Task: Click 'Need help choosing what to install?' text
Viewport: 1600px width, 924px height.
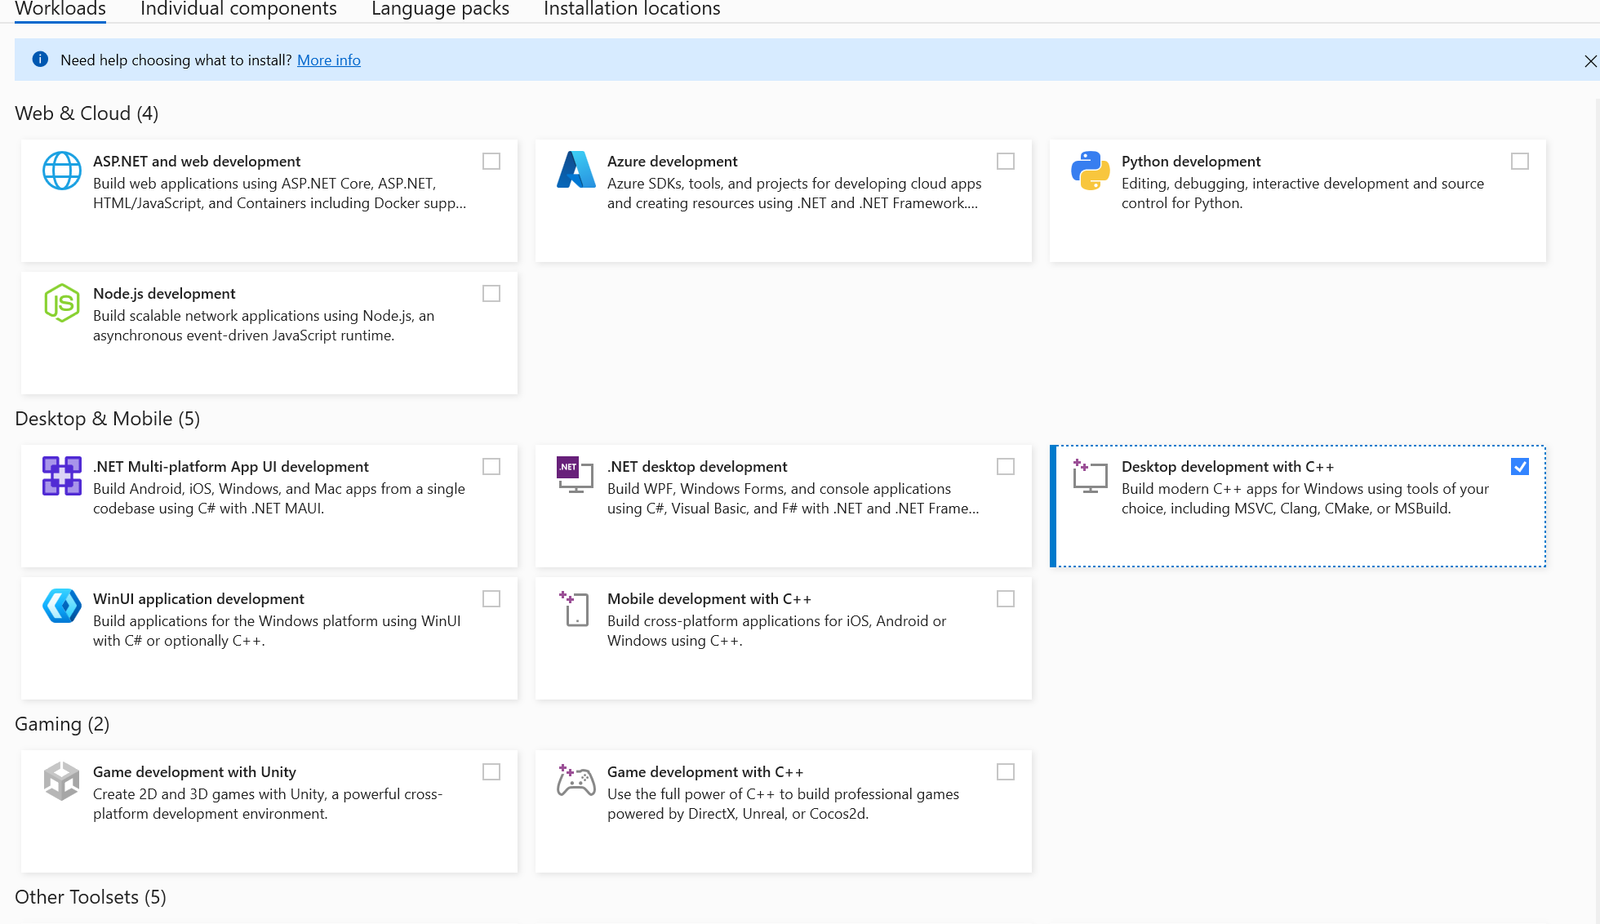Action: point(176,60)
